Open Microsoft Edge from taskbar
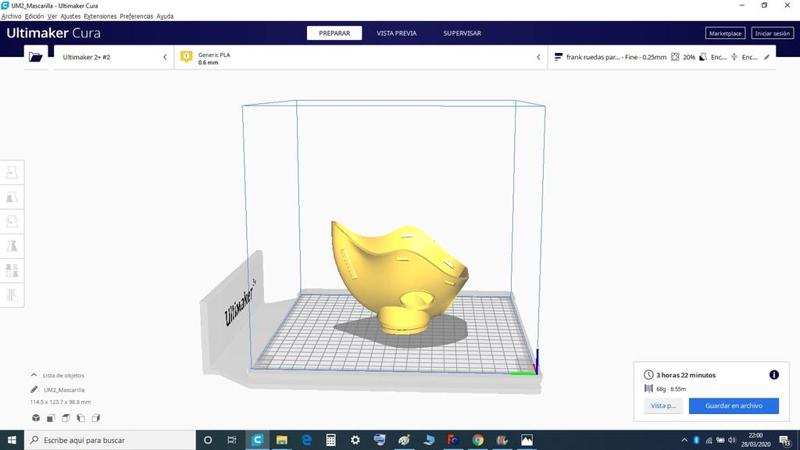This screenshot has width=800, height=450. point(306,440)
